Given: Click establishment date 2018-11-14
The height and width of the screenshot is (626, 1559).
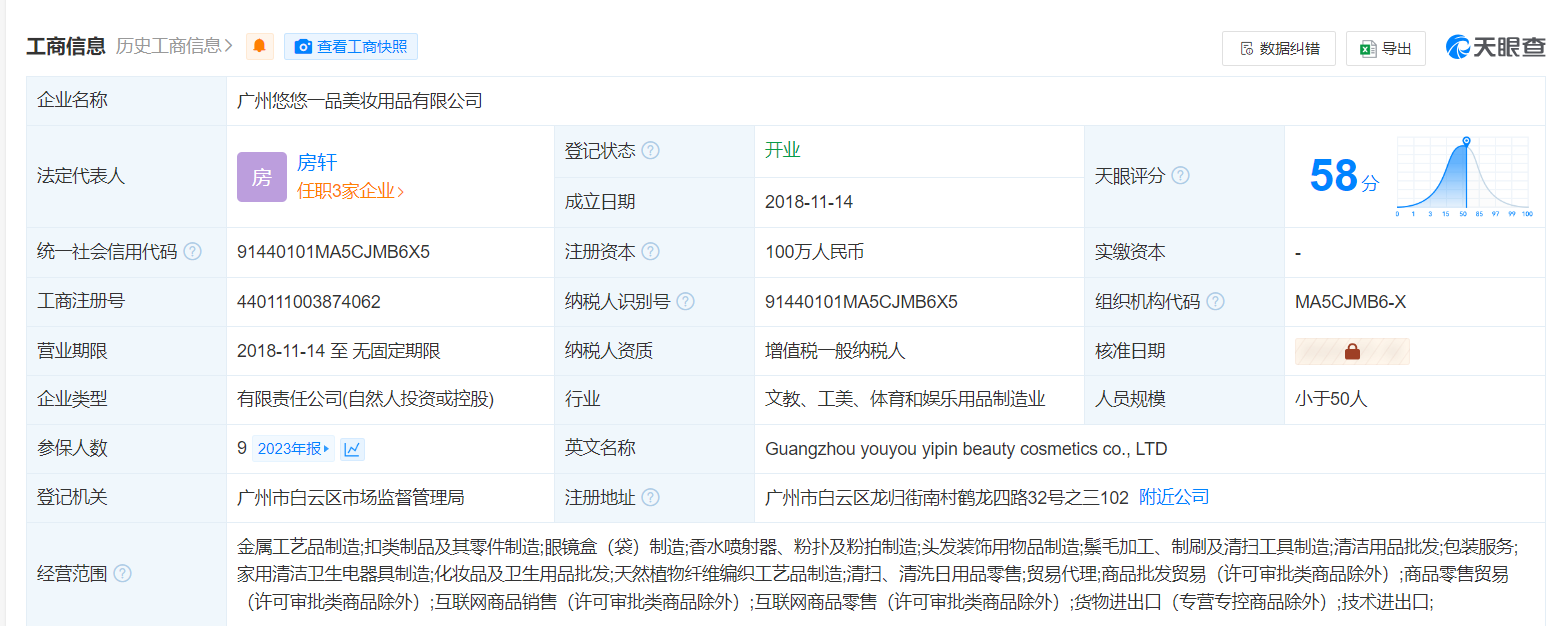Looking at the screenshot, I should (x=809, y=201).
